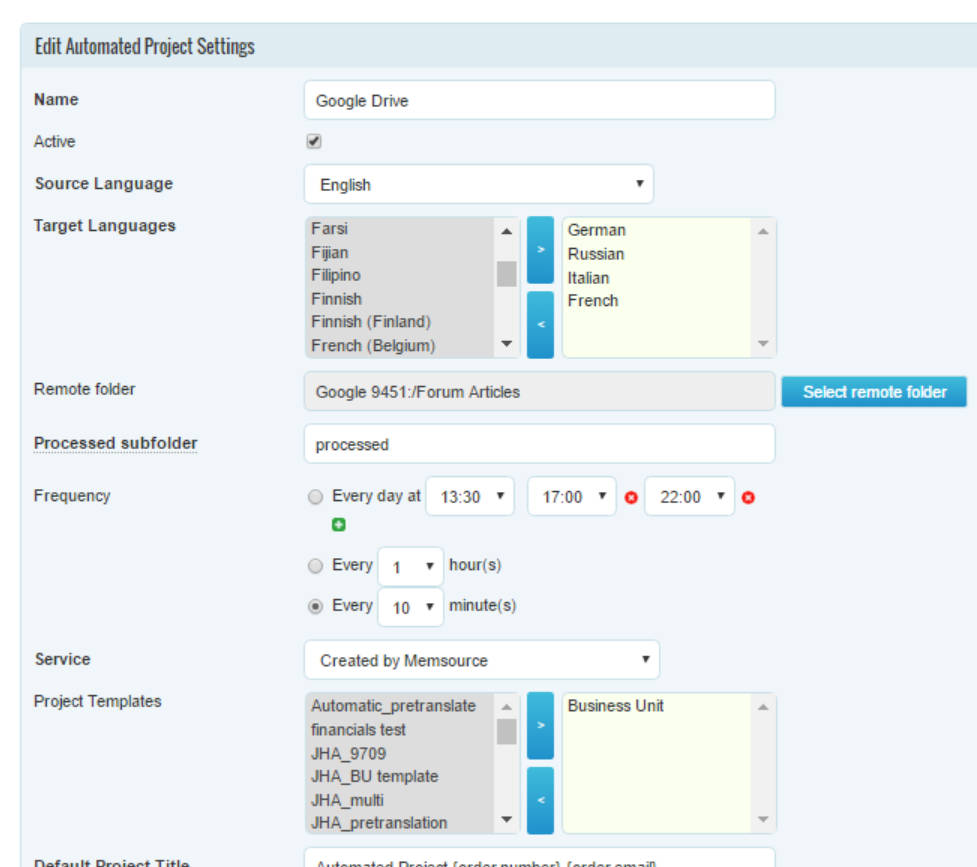This screenshot has width=977, height=867.
Task: Pick JHA_9709 in the project templates list
Action: (348, 753)
